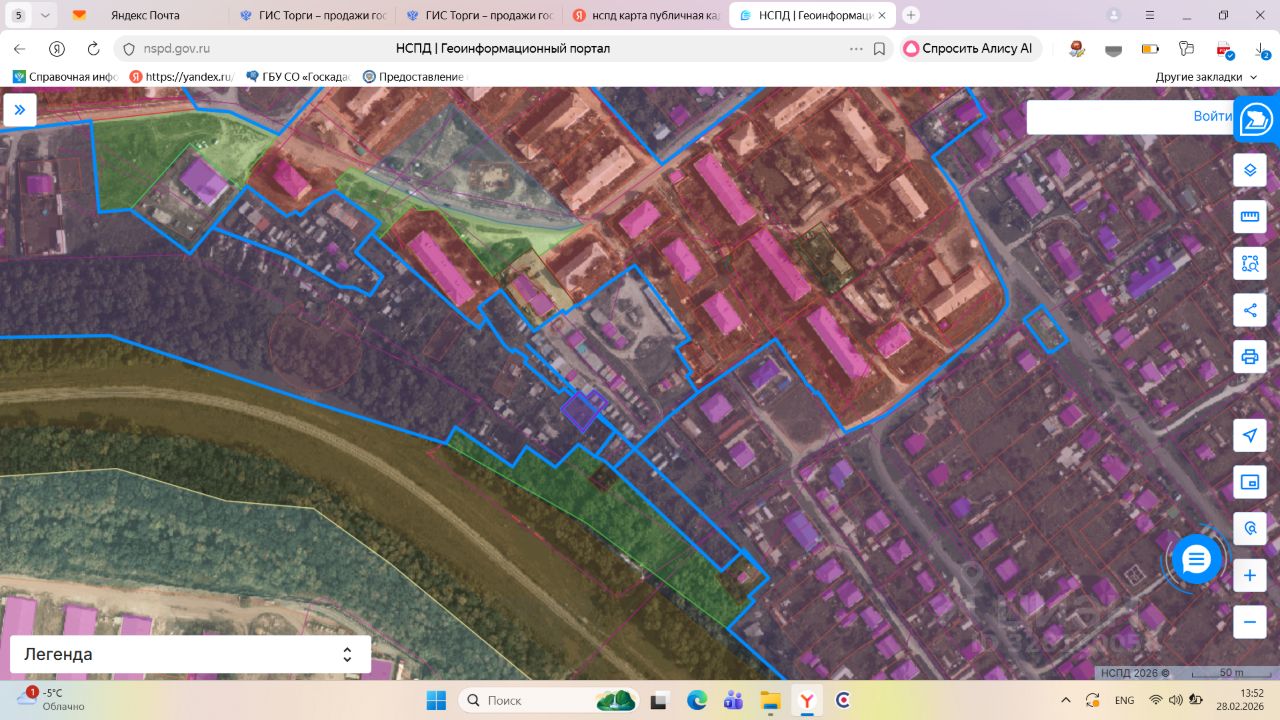Open the Справочная инфо bookmark
Screen dimensions: 1280x720
click(x=66, y=76)
